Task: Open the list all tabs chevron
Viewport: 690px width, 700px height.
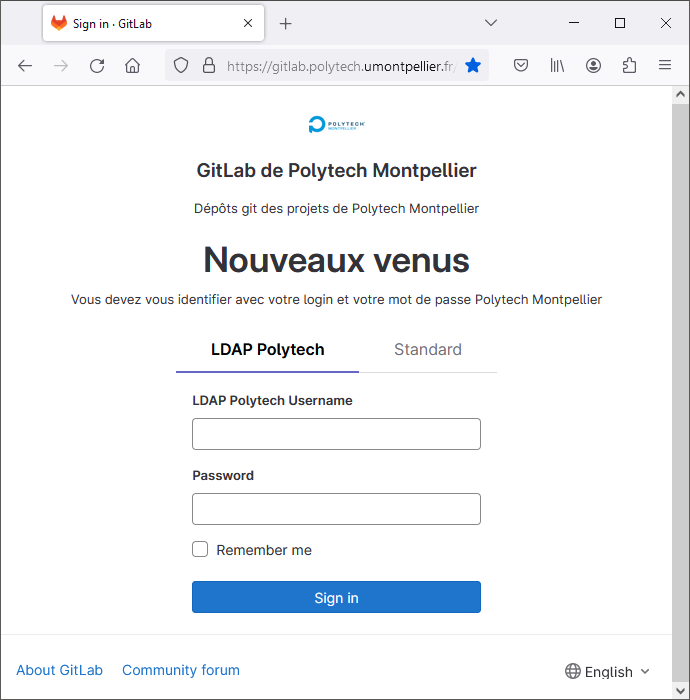Action: pyautogui.click(x=491, y=23)
